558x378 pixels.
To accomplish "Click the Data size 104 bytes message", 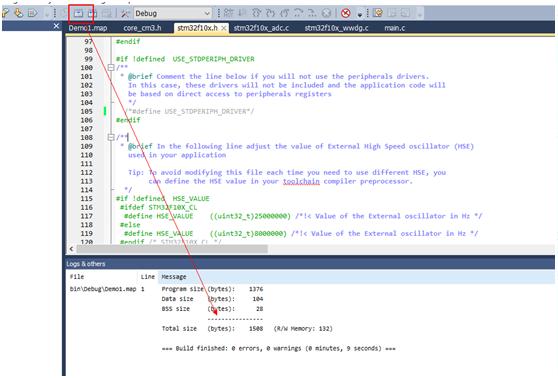I will 212,299.
